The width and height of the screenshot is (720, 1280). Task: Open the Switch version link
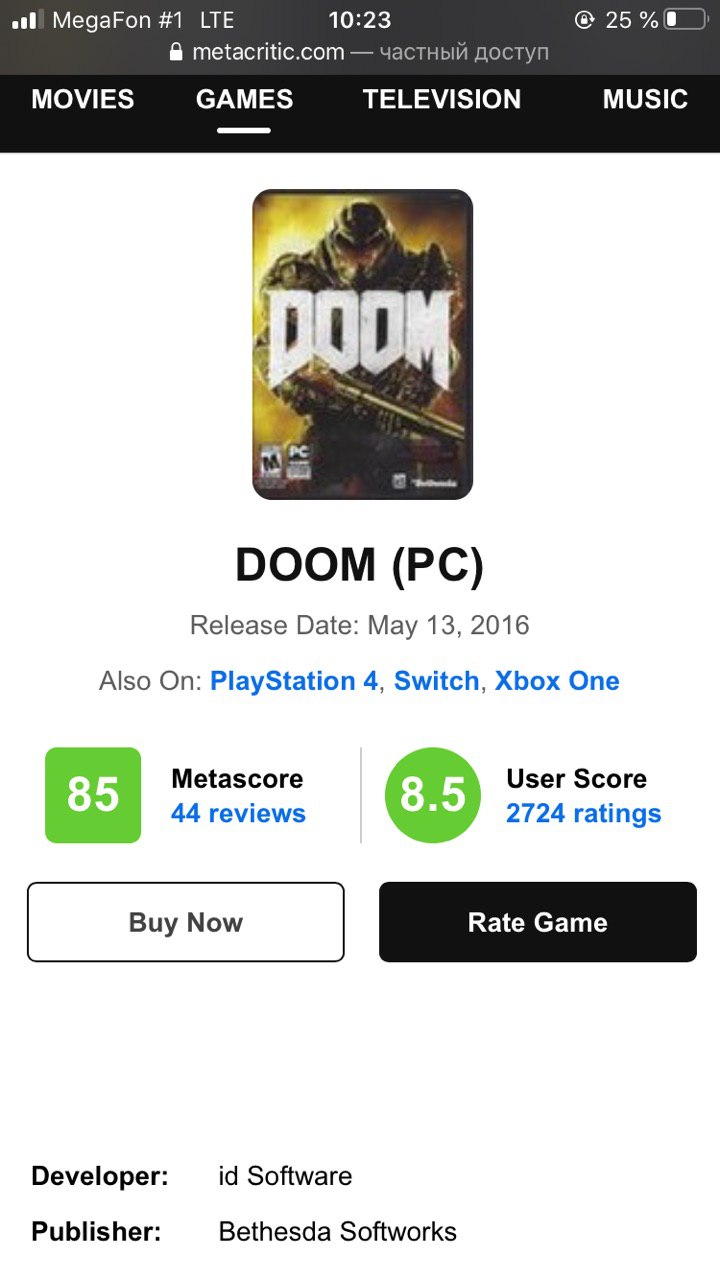coord(437,681)
